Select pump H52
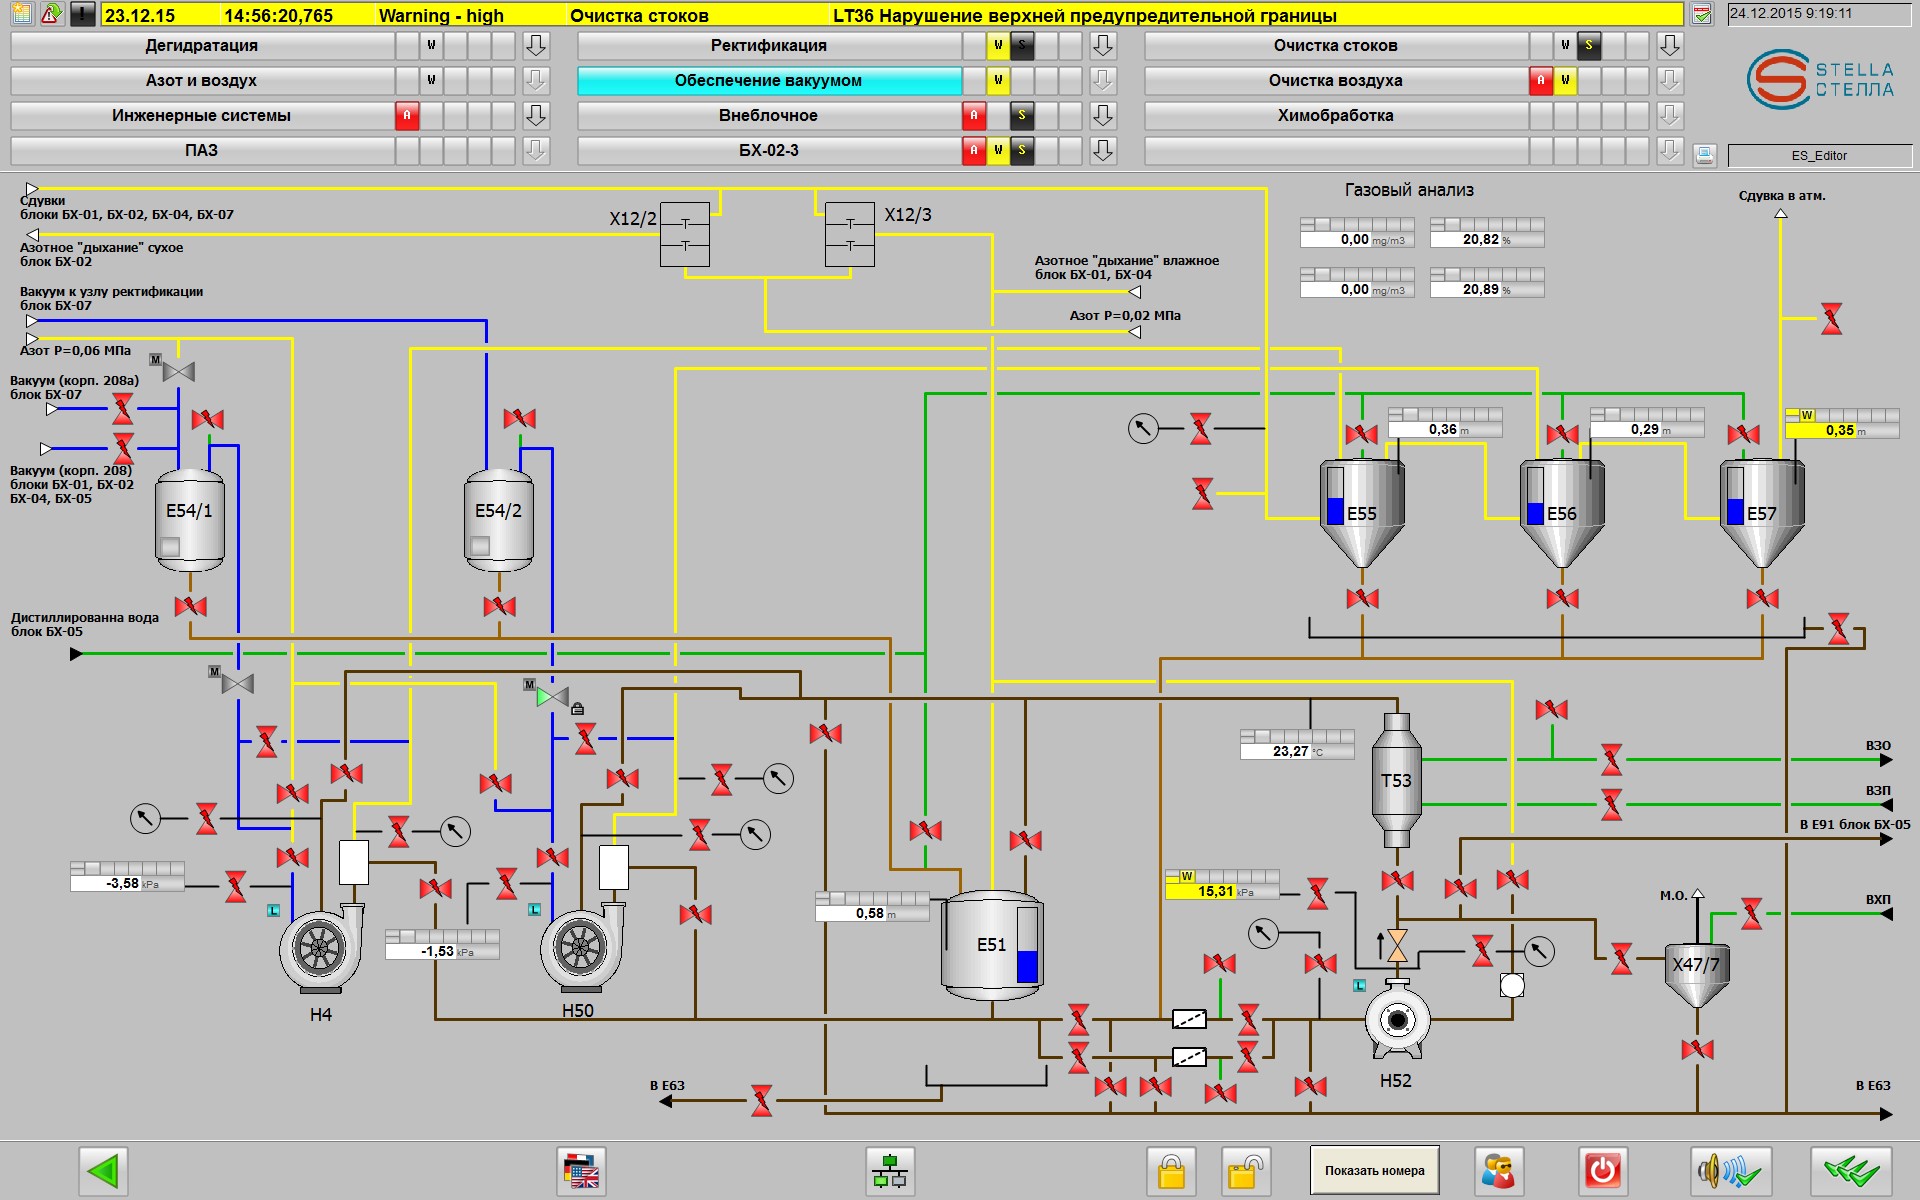Screen dimensions: 1920x1200 (x=1397, y=1018)
